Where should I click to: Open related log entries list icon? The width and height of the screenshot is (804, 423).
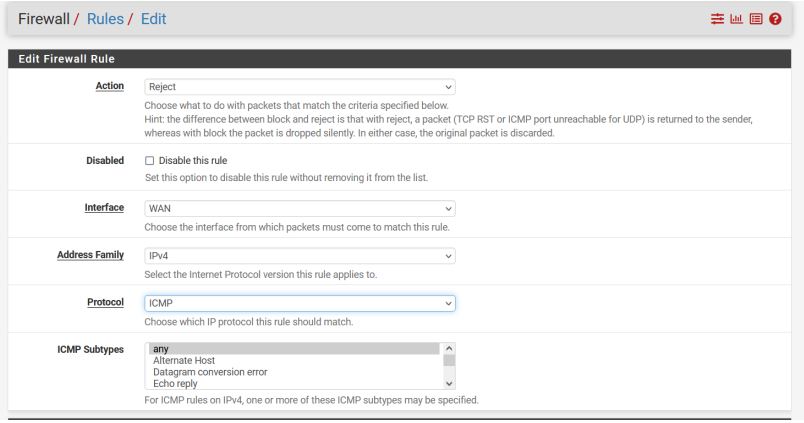(x=756, y=19)
